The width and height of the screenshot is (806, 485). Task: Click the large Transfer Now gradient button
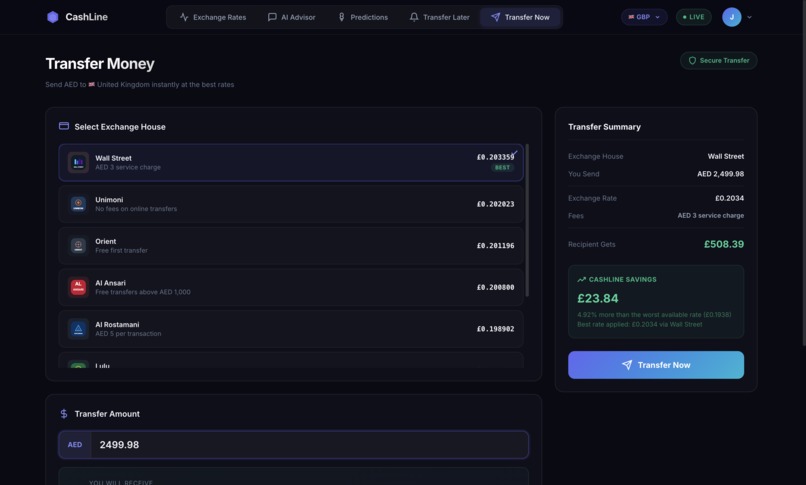click(x=656, y=365)
